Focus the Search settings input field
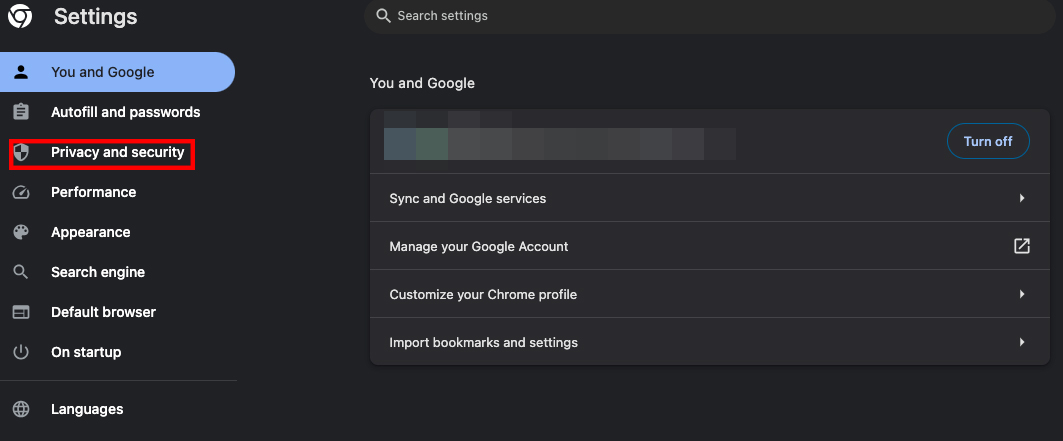 click(x=710, y=16)
